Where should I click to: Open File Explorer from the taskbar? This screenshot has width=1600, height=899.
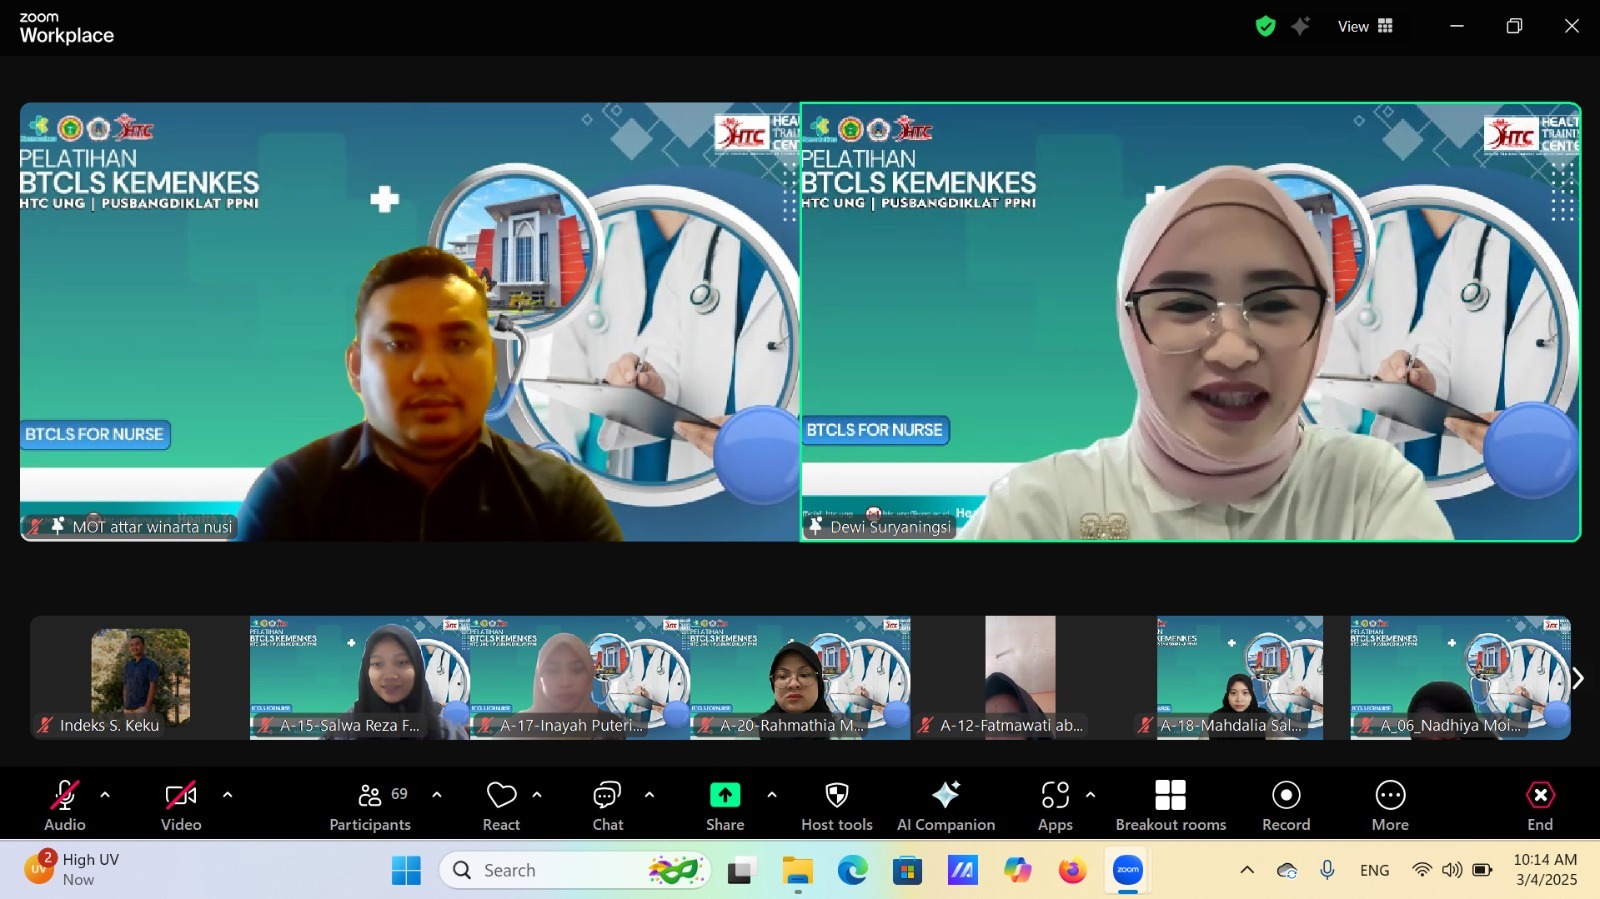(797, 871)
